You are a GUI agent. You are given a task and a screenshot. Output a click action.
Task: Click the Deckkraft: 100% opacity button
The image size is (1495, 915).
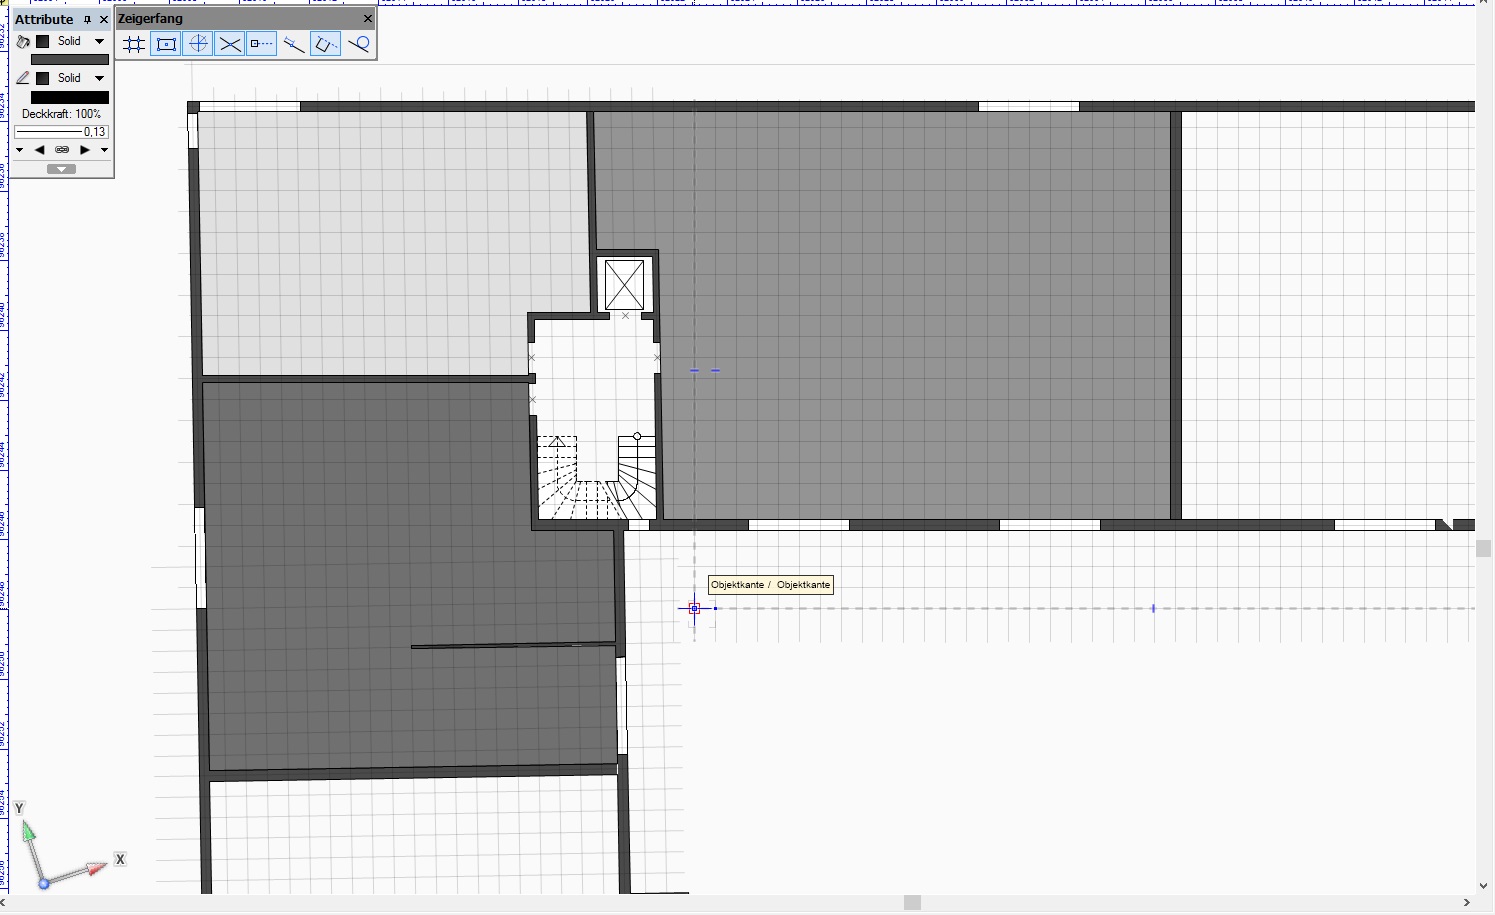[61, 114]
